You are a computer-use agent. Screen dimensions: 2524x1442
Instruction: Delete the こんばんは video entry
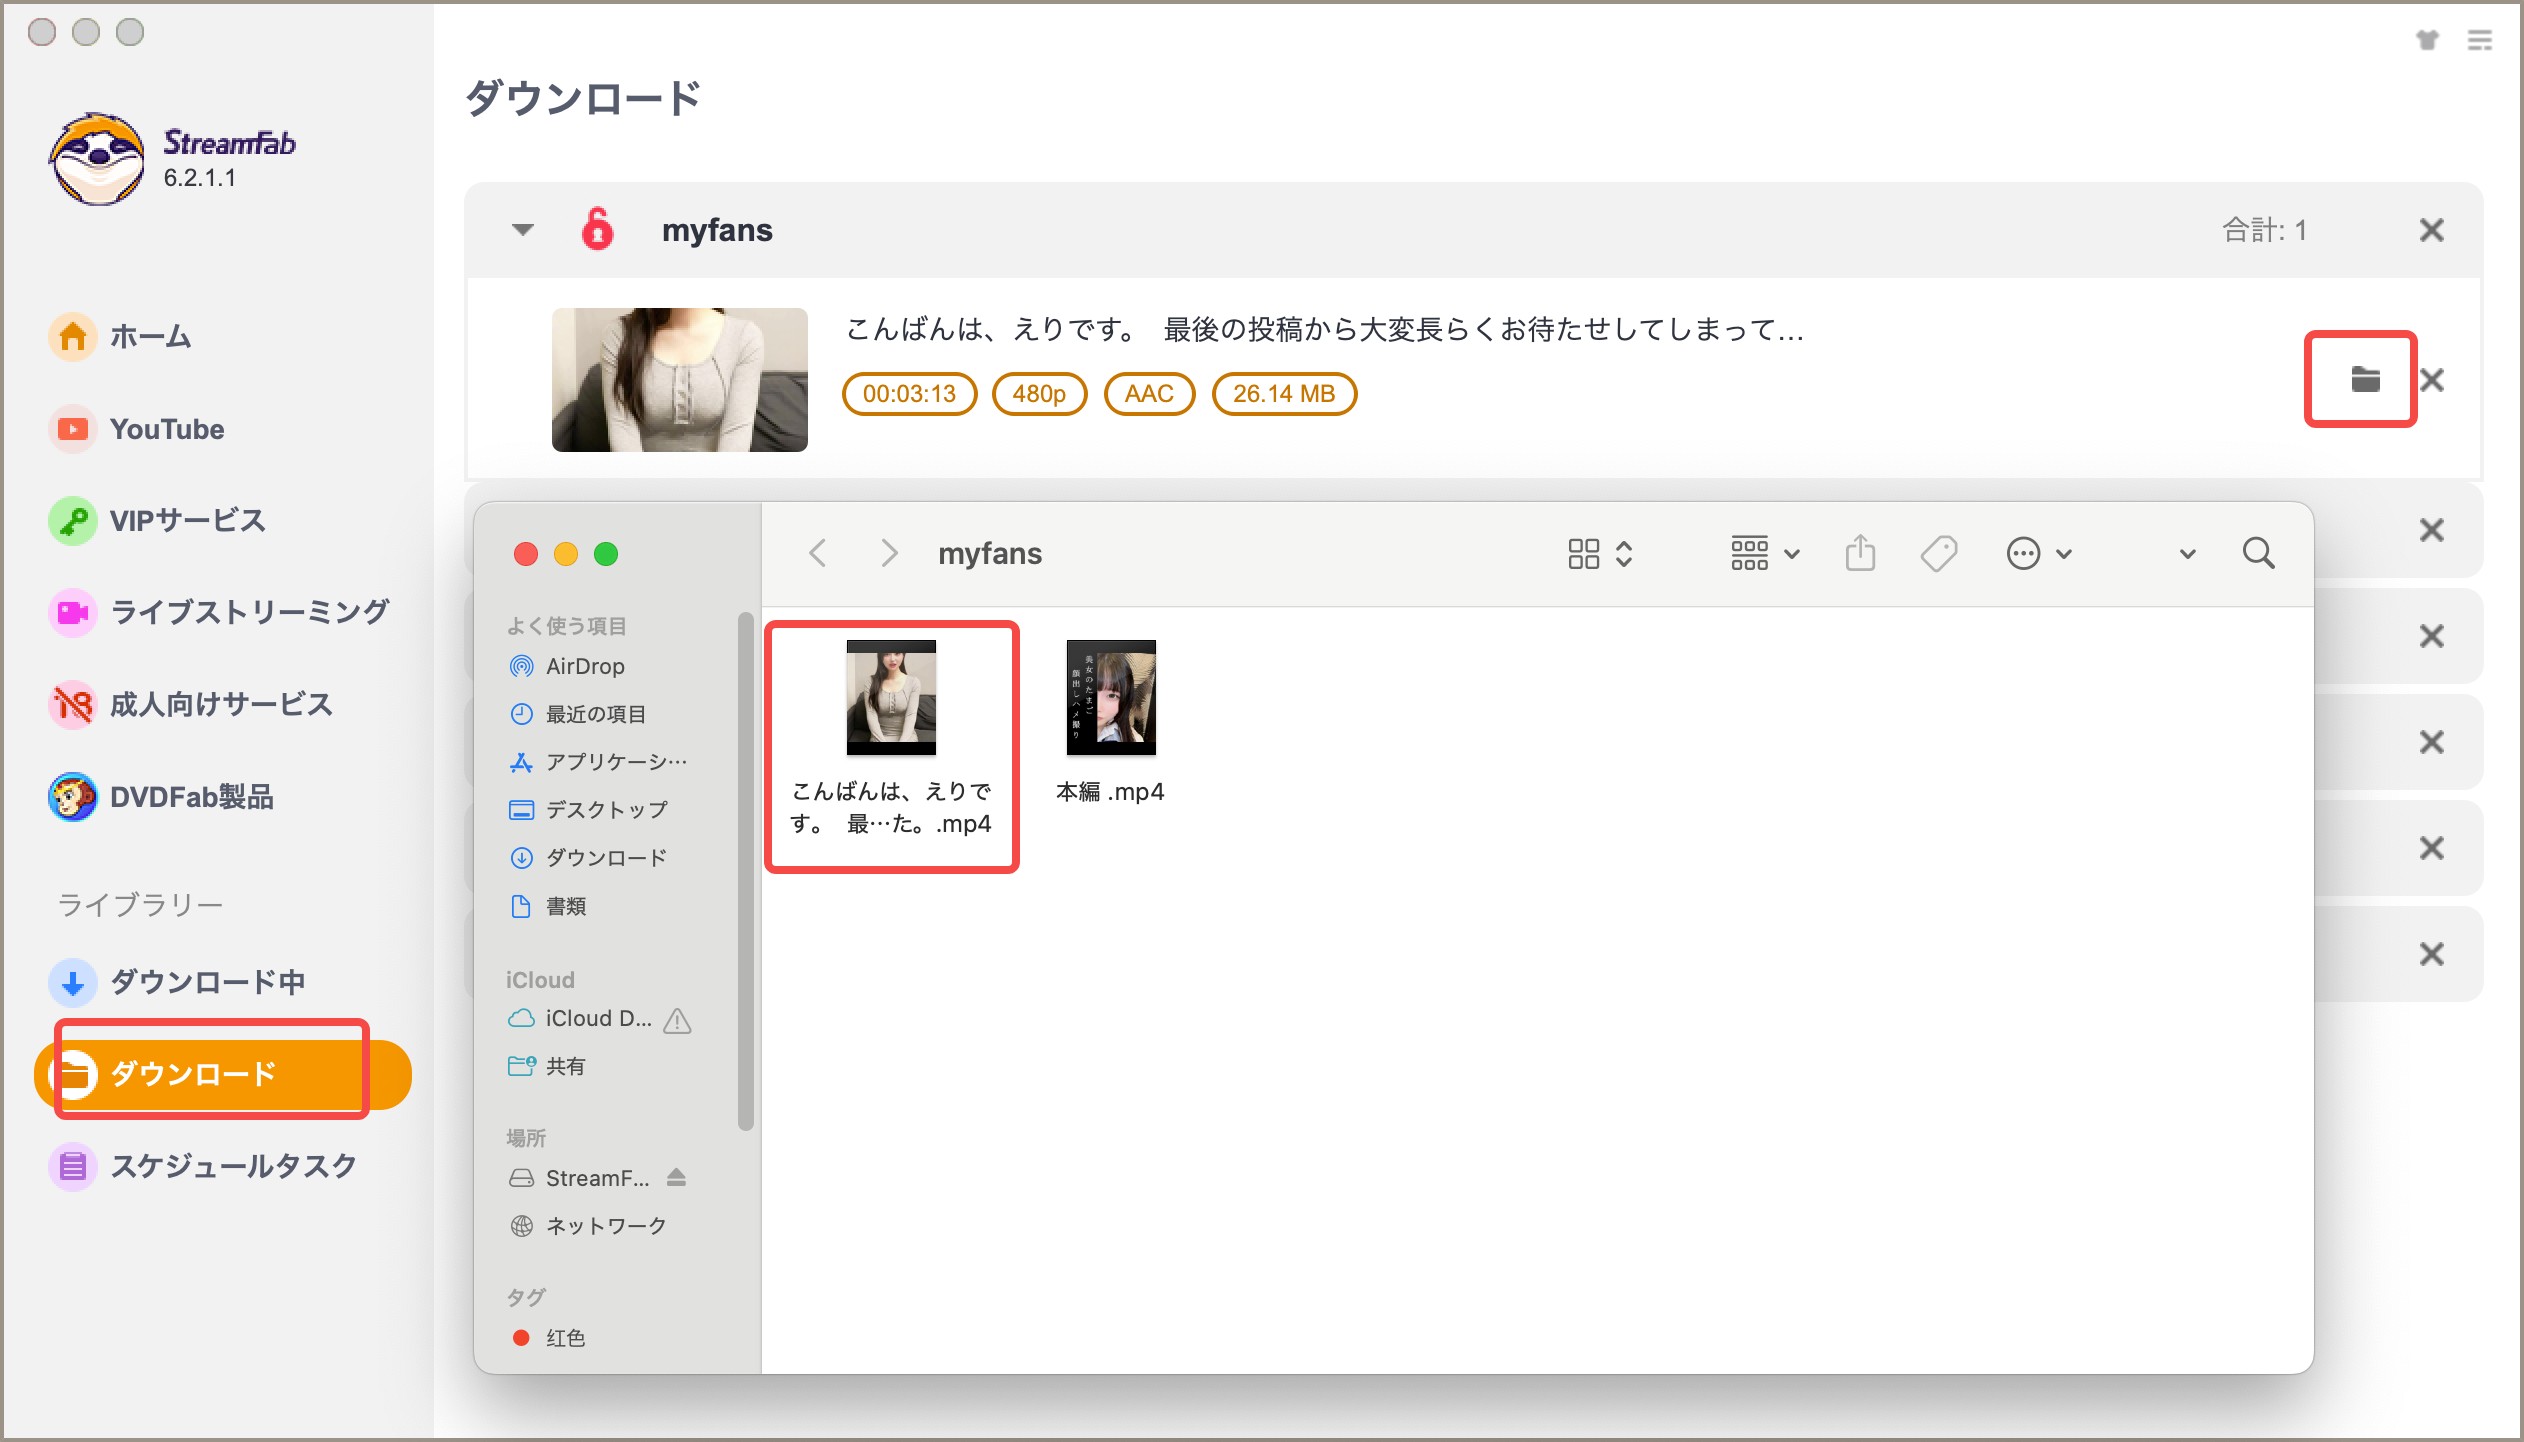(2431, 380)
